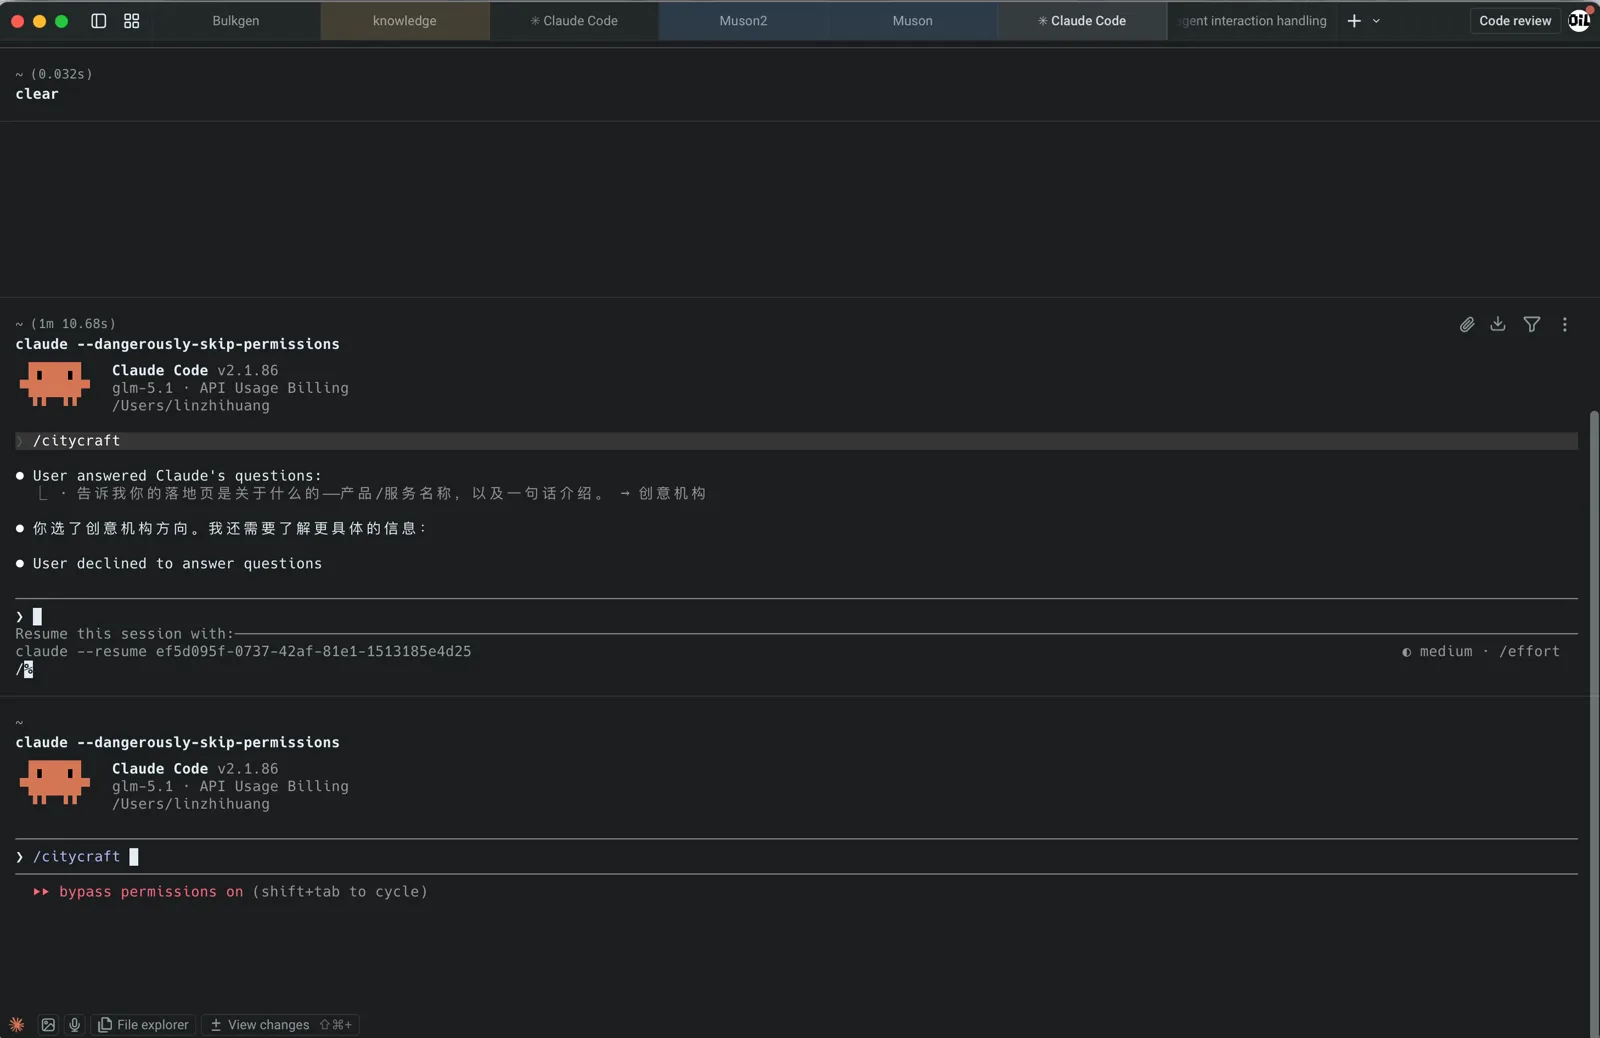Click the bottom /citycraft prompt input
The height and width of the screenshot is (1038, 1600).
tap(796, 857)
